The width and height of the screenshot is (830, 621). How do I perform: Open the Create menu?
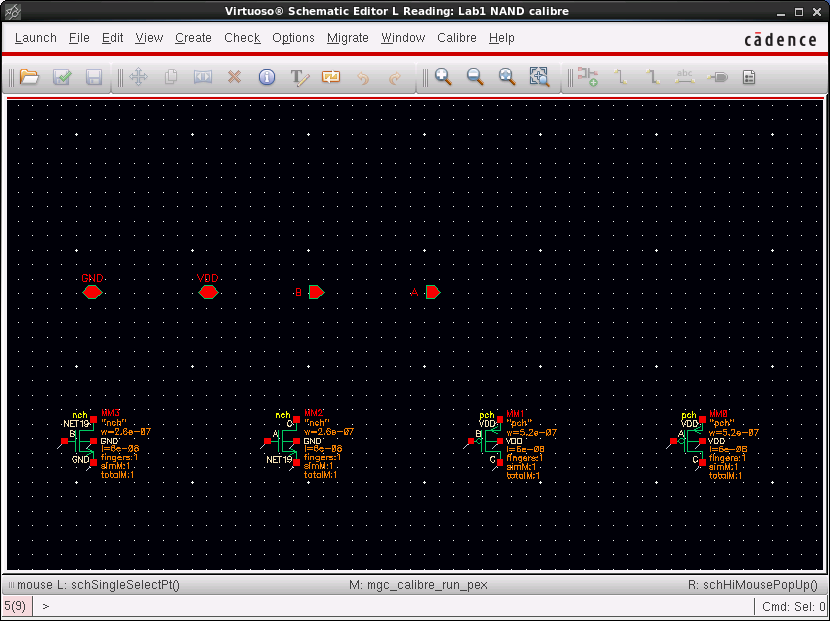point(193,38)
